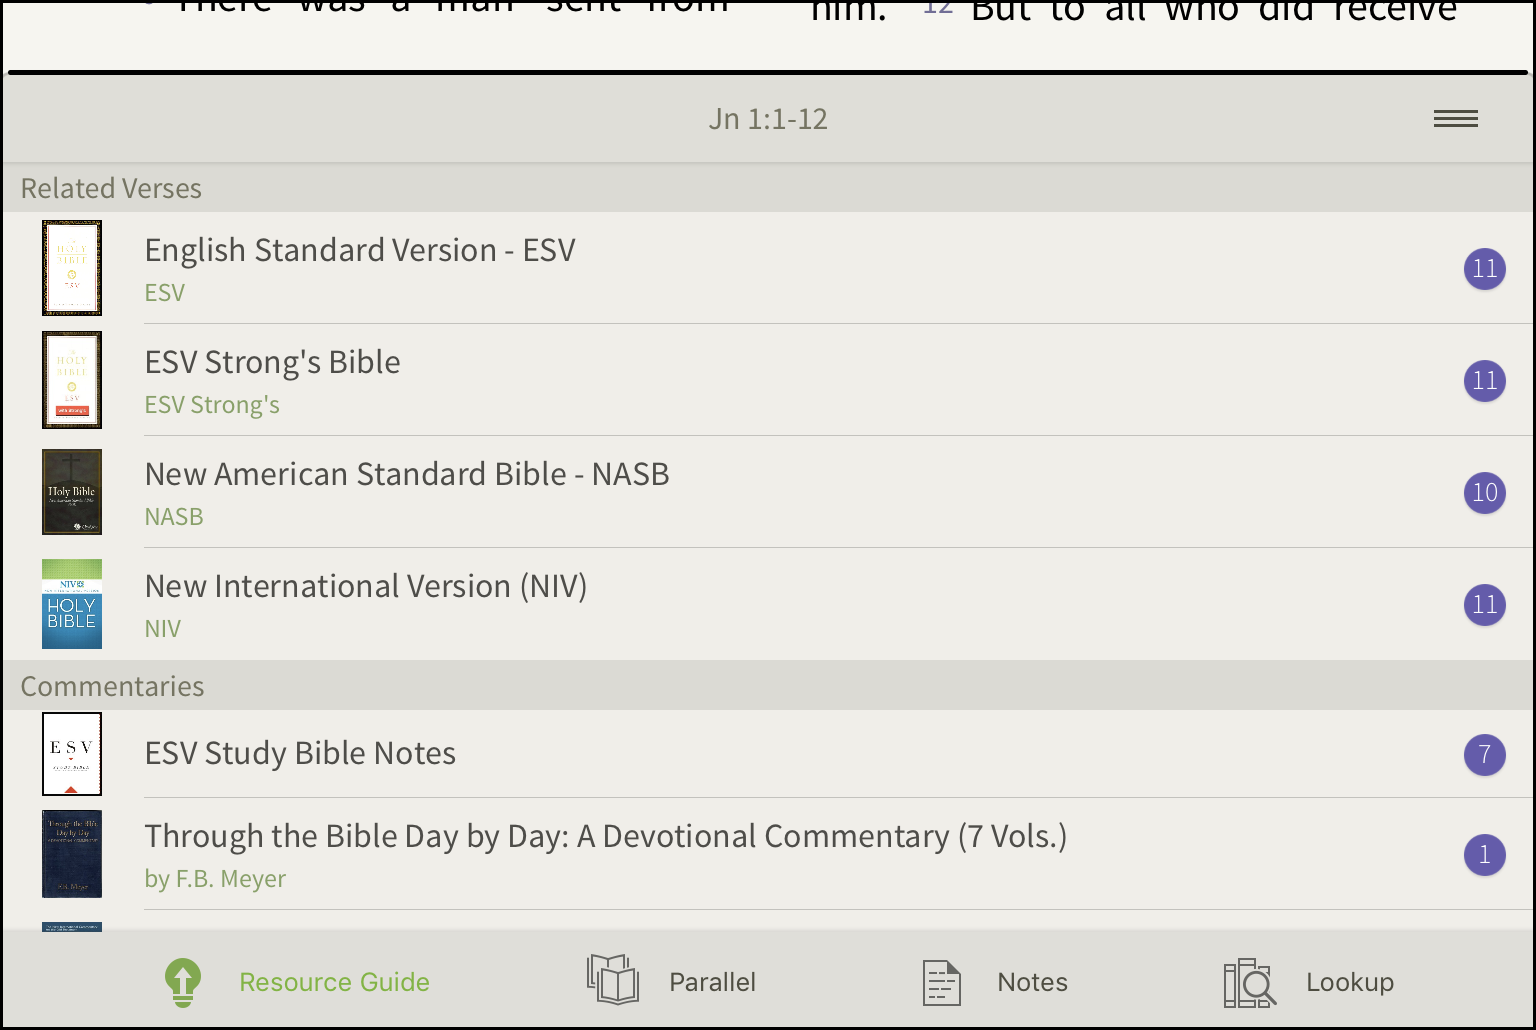This screenshot has height=1030, width=1536.
Task: Open New American Standard Bible - NASB
Action: pos(768,492)
